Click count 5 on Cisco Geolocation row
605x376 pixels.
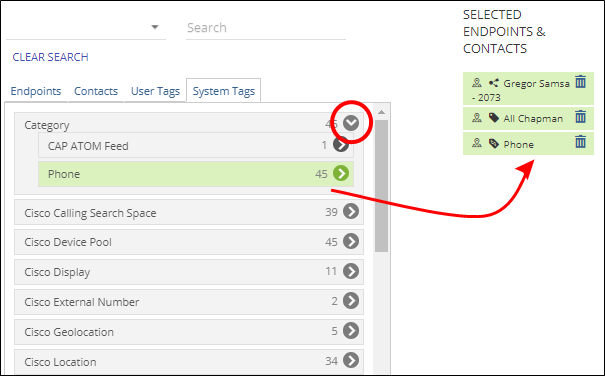click(334, 331)
